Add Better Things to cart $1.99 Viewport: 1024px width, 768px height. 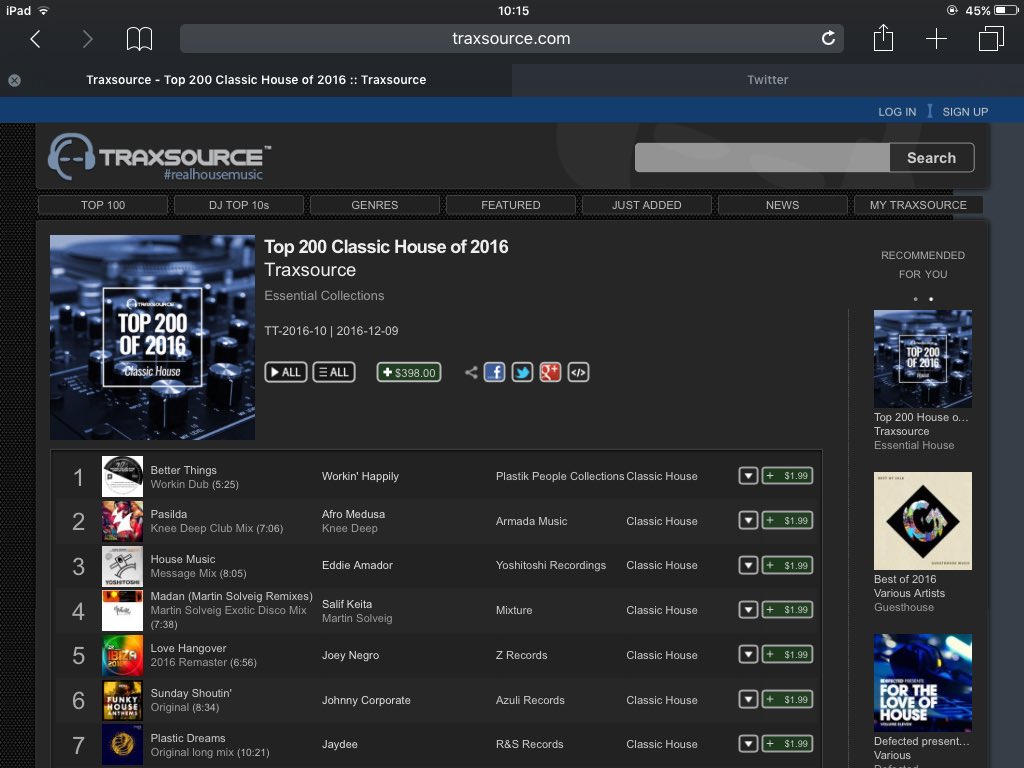788,476
